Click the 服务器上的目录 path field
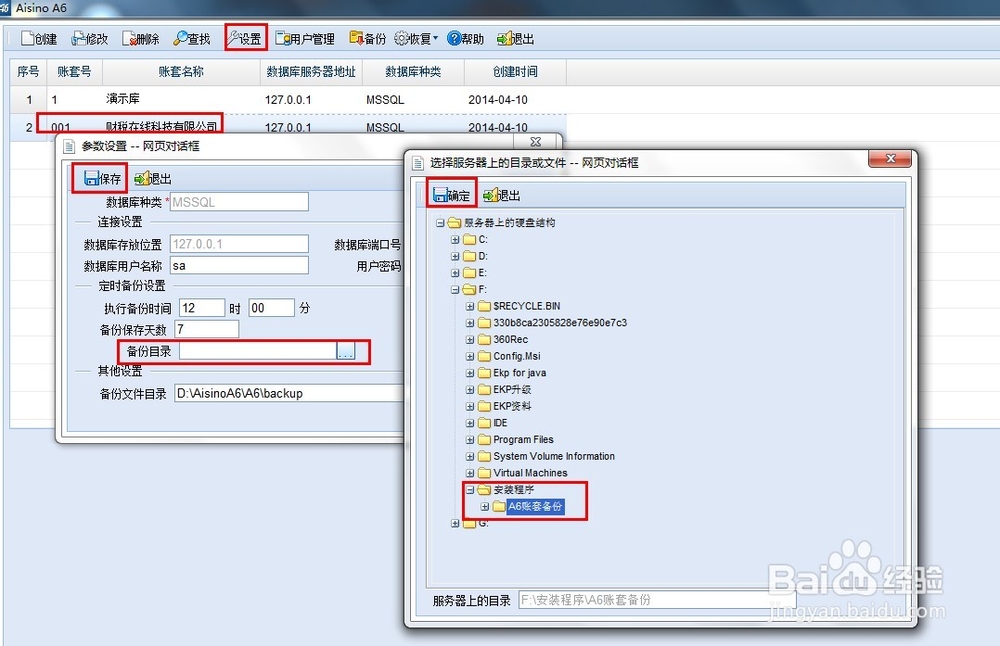 coord(657,600)
